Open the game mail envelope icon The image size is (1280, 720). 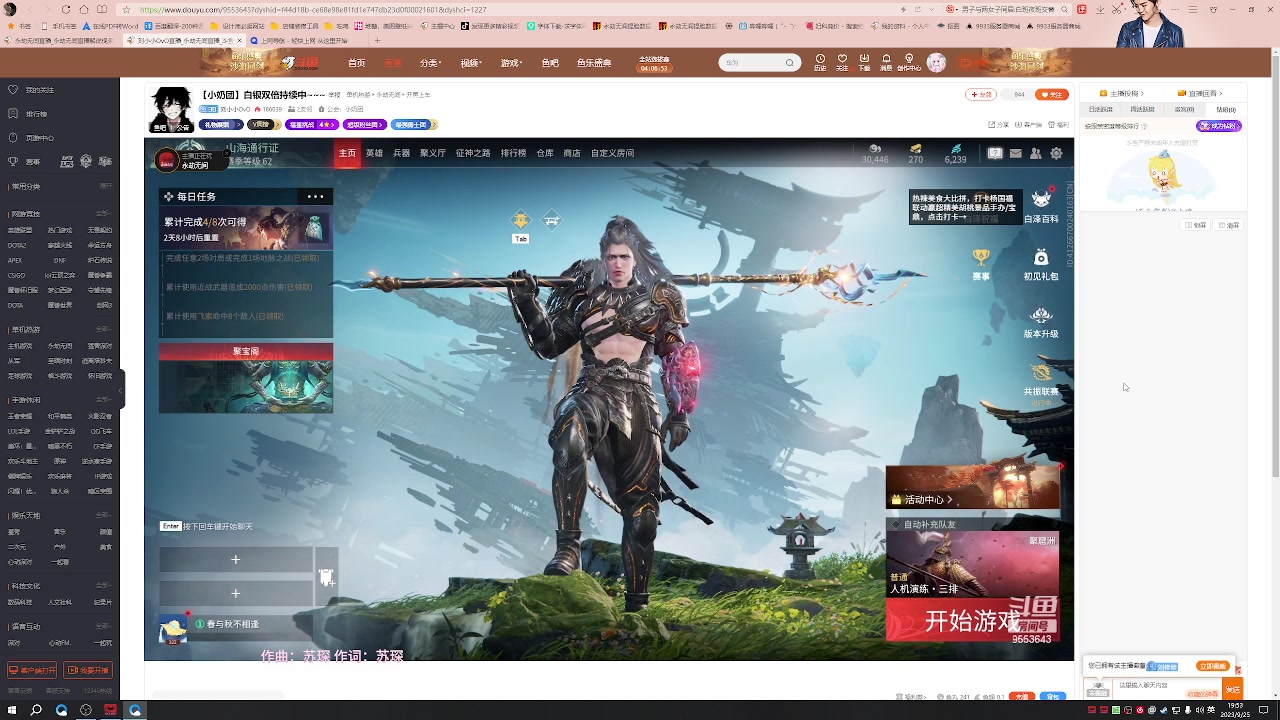pyautogui.click(x=1016, y=153)
